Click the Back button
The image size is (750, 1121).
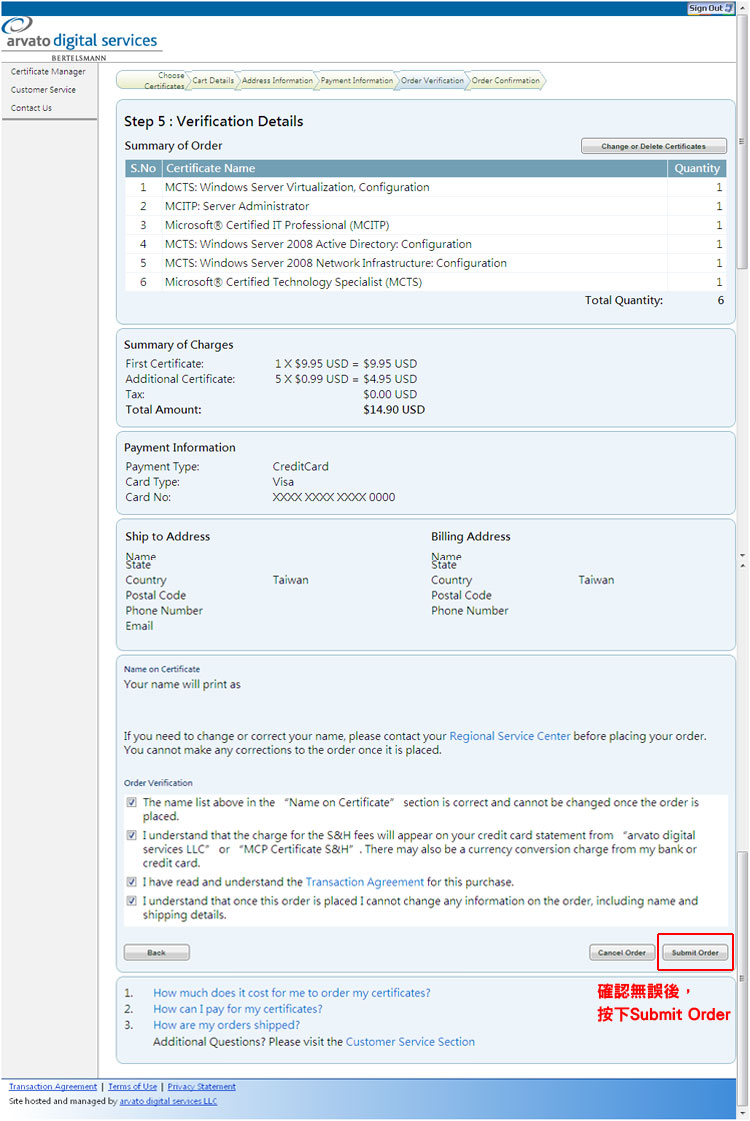point(157,952)
